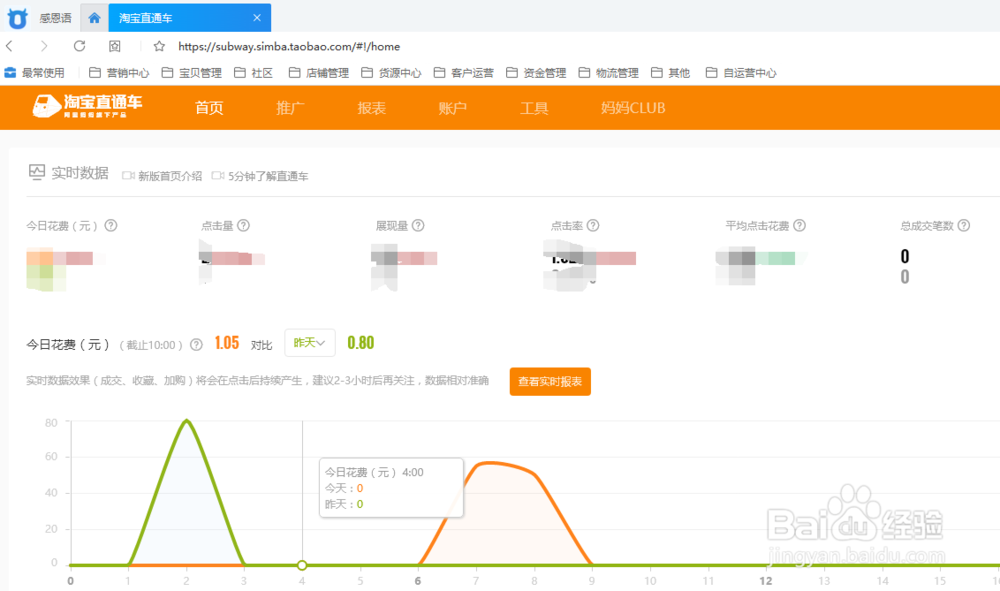Bookmark this page with star icon

[x=159, y=46]
